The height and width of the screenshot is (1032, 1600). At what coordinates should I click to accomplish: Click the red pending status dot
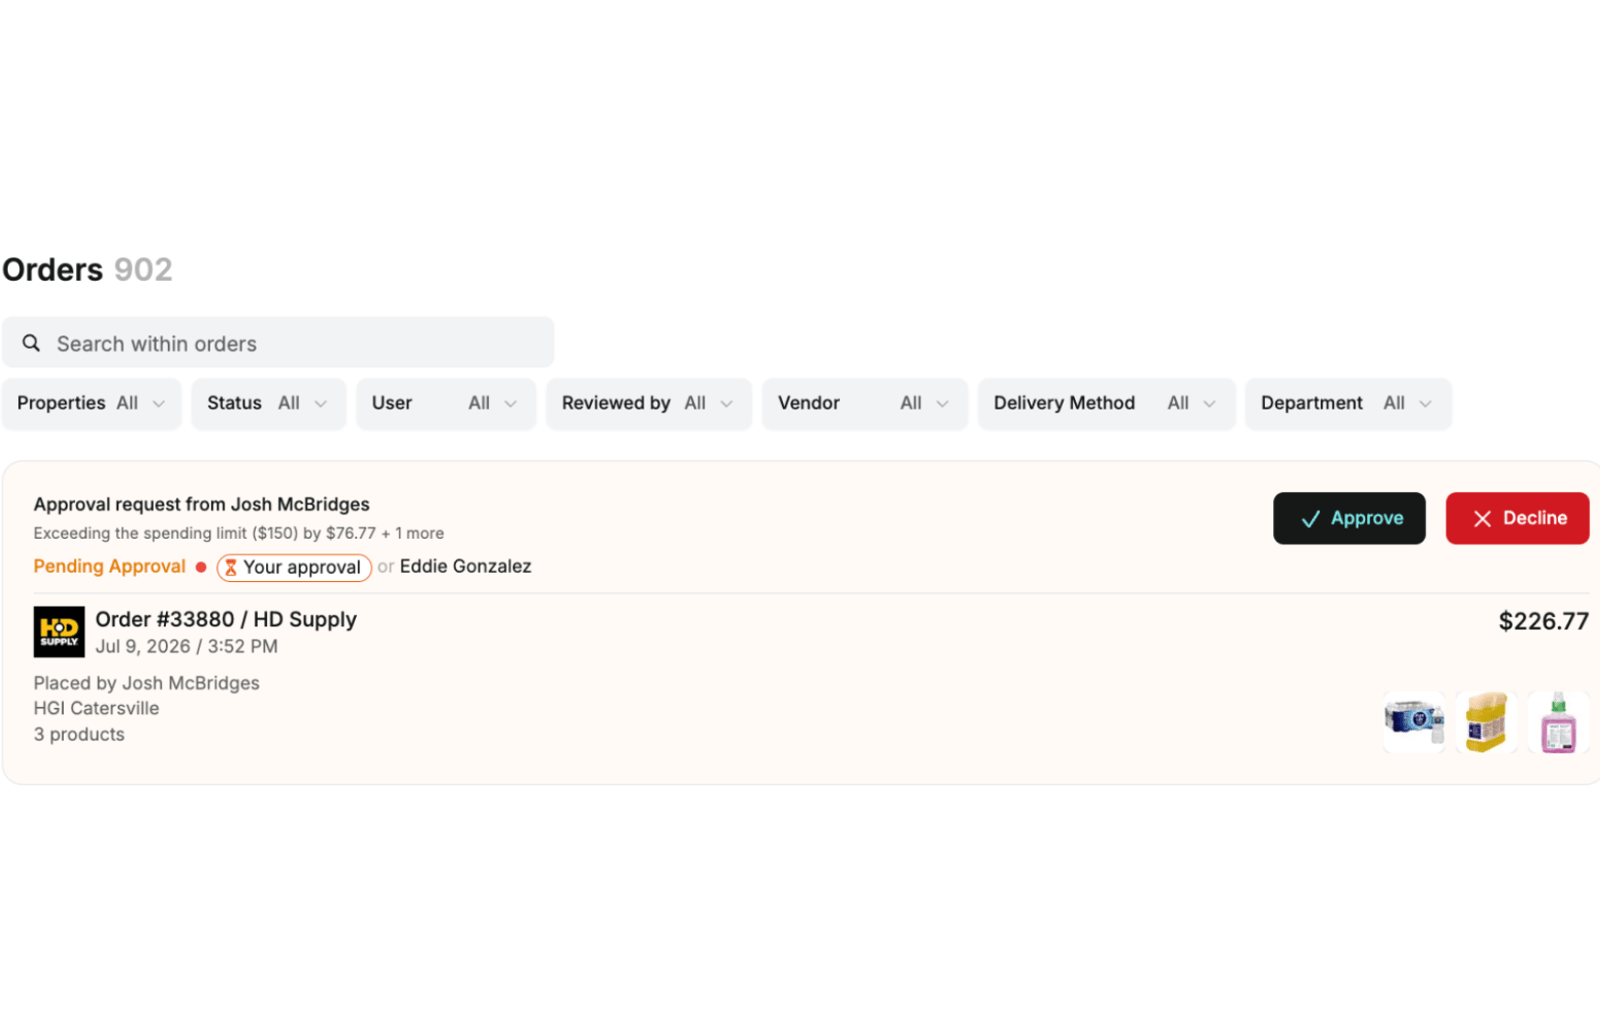tap(201, 567)
